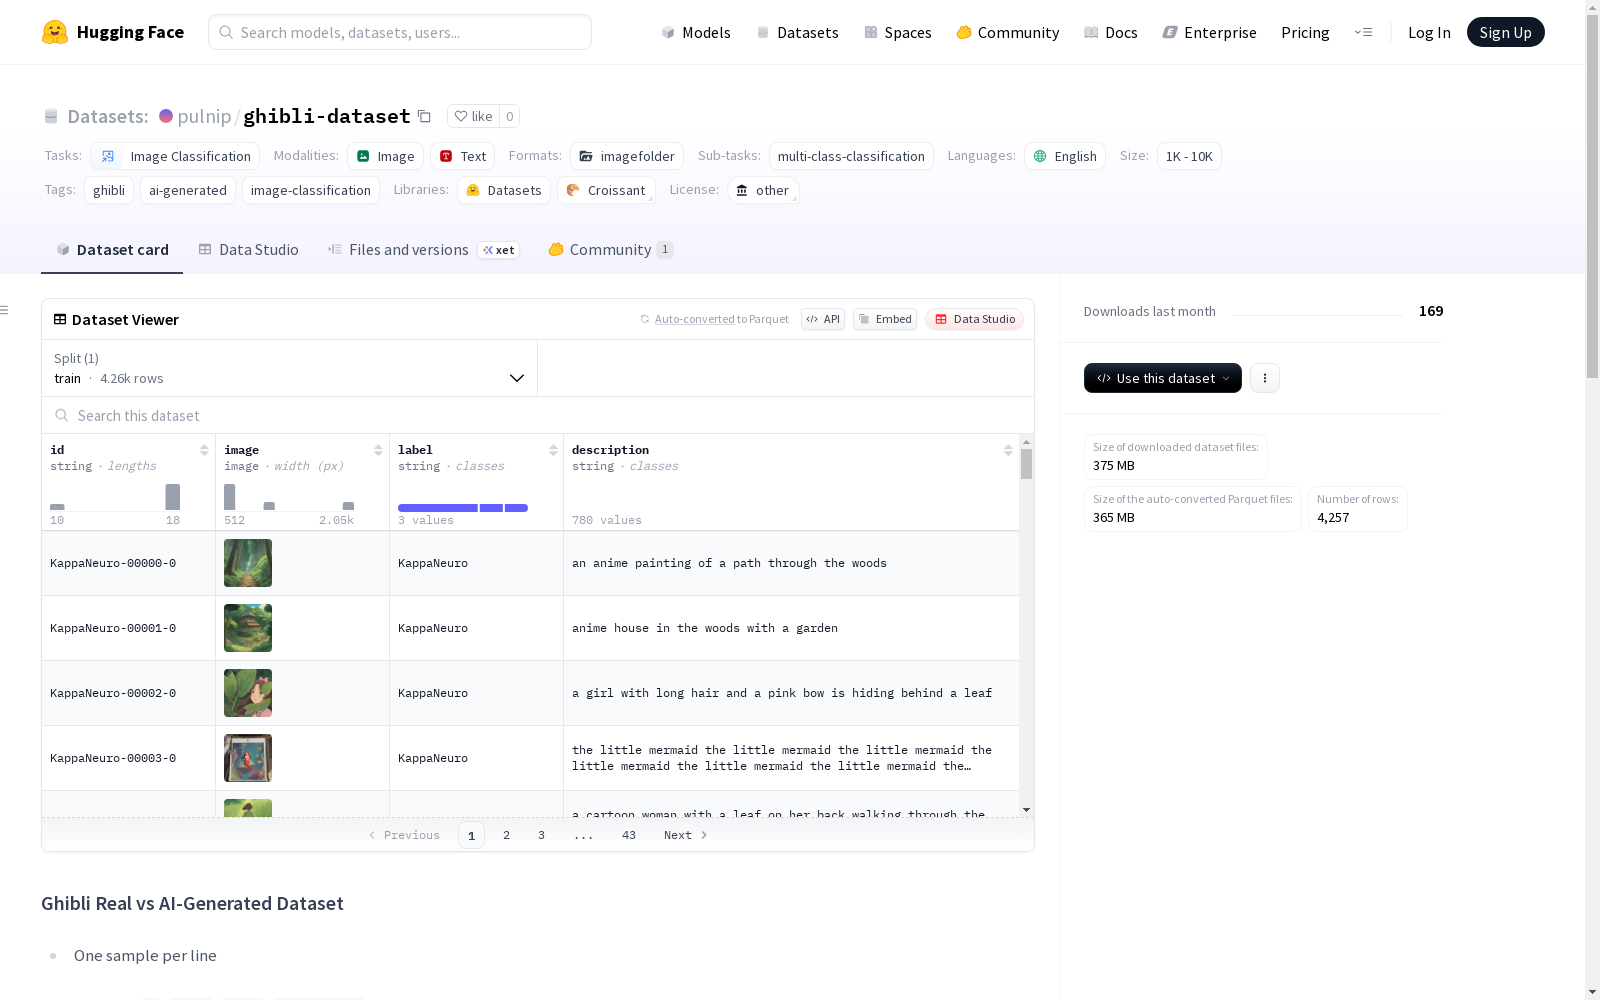Select the ghibli tag
This screenshot has height=1000, width=1600.
(x=109, y=190)
